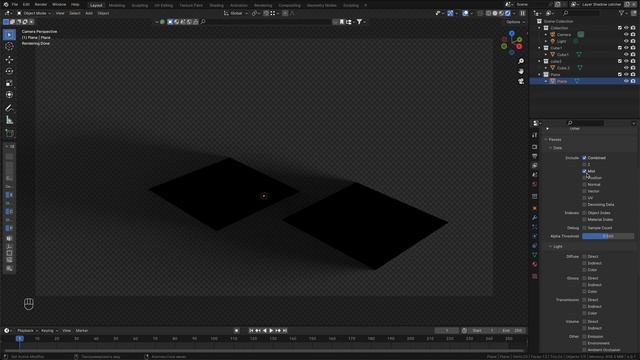Uncheck the Mist pass checkbox
The width and height of the screenshot is (640, 360).
[584, 171]
